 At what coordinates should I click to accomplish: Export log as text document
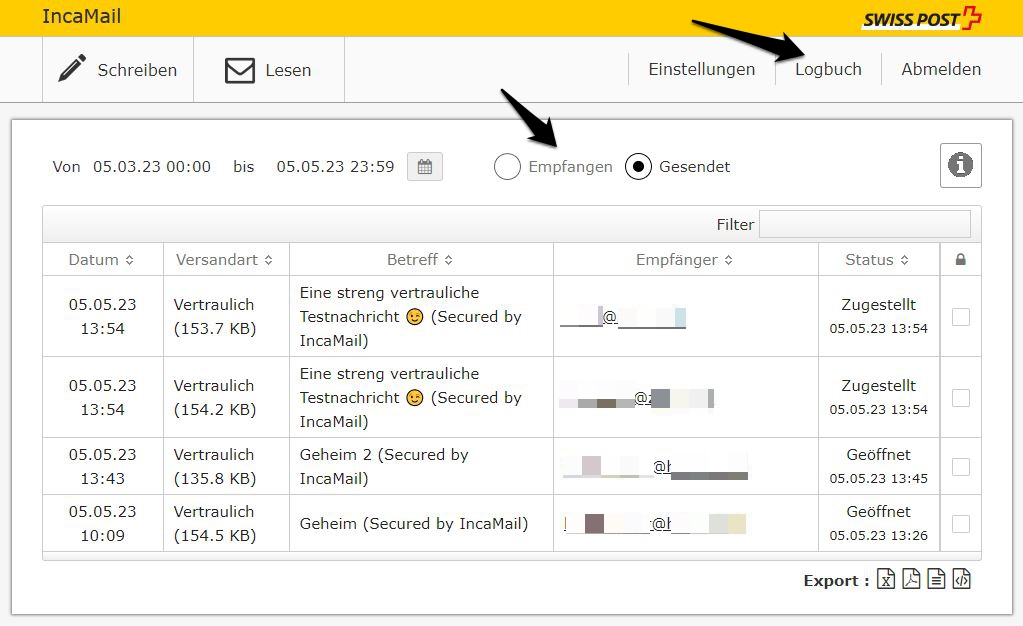tap(936, 579)
